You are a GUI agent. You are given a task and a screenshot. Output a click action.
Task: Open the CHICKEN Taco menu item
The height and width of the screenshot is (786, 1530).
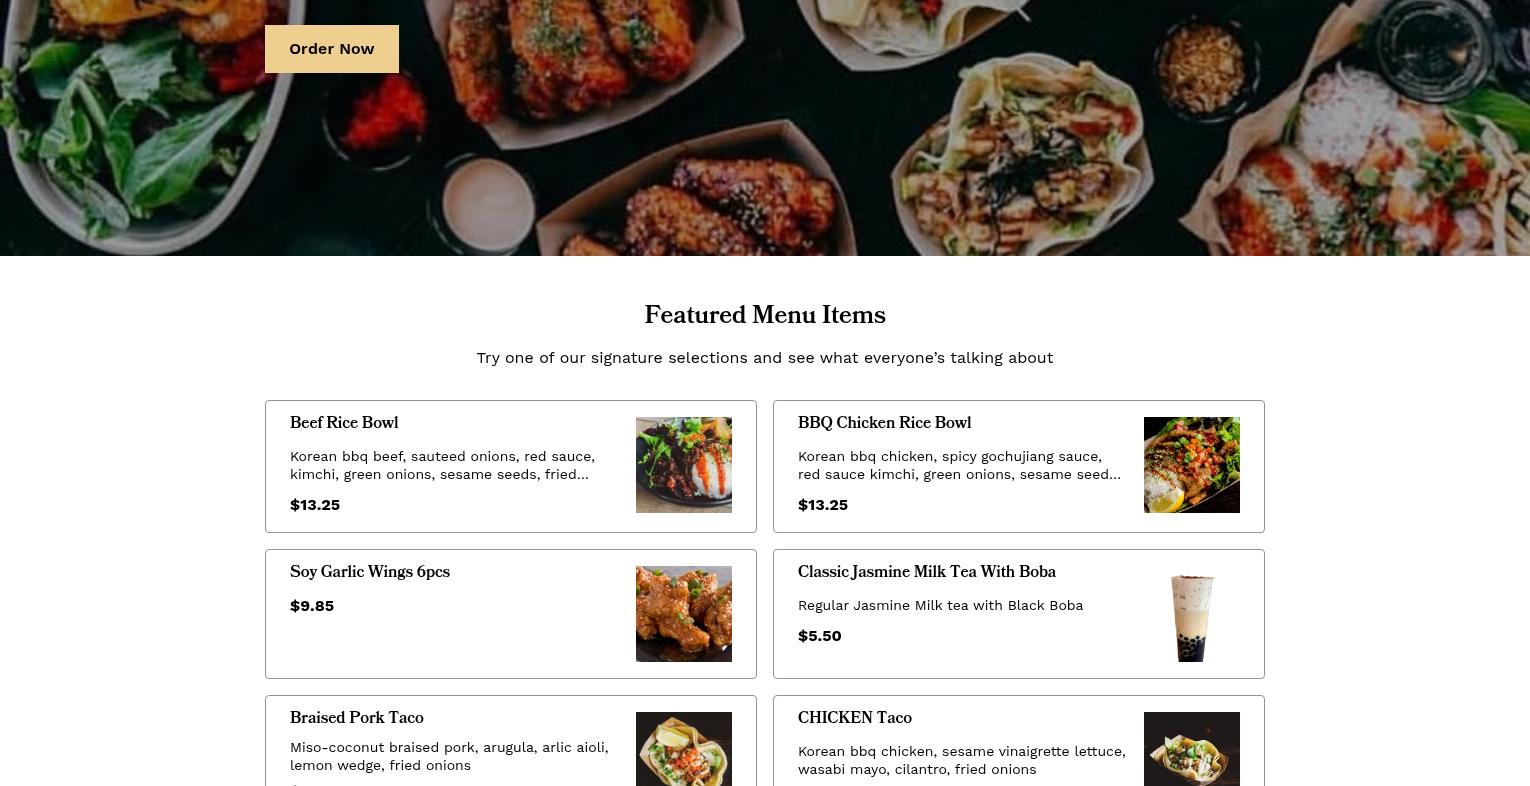pos(855,718)
